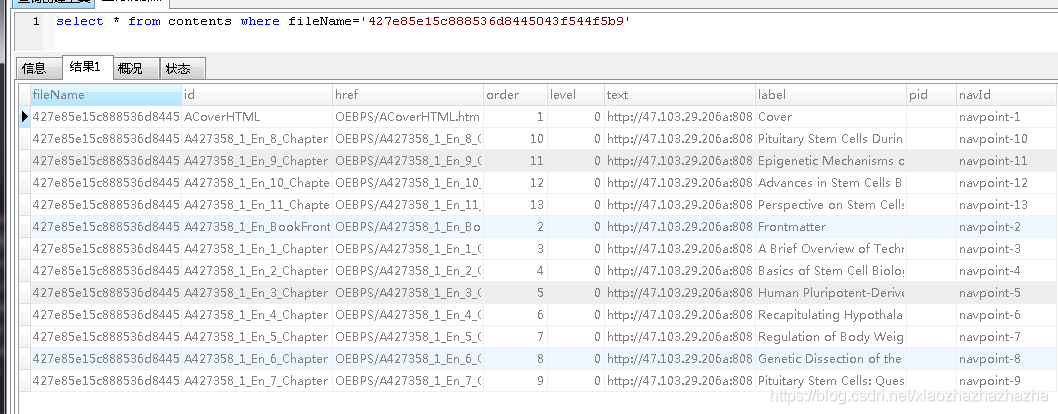The width and height of the screenshot is (1058, 414).
Task: Select the 'Recapitulating Hypothala' label cell
Action: click(x=831, y=315)
